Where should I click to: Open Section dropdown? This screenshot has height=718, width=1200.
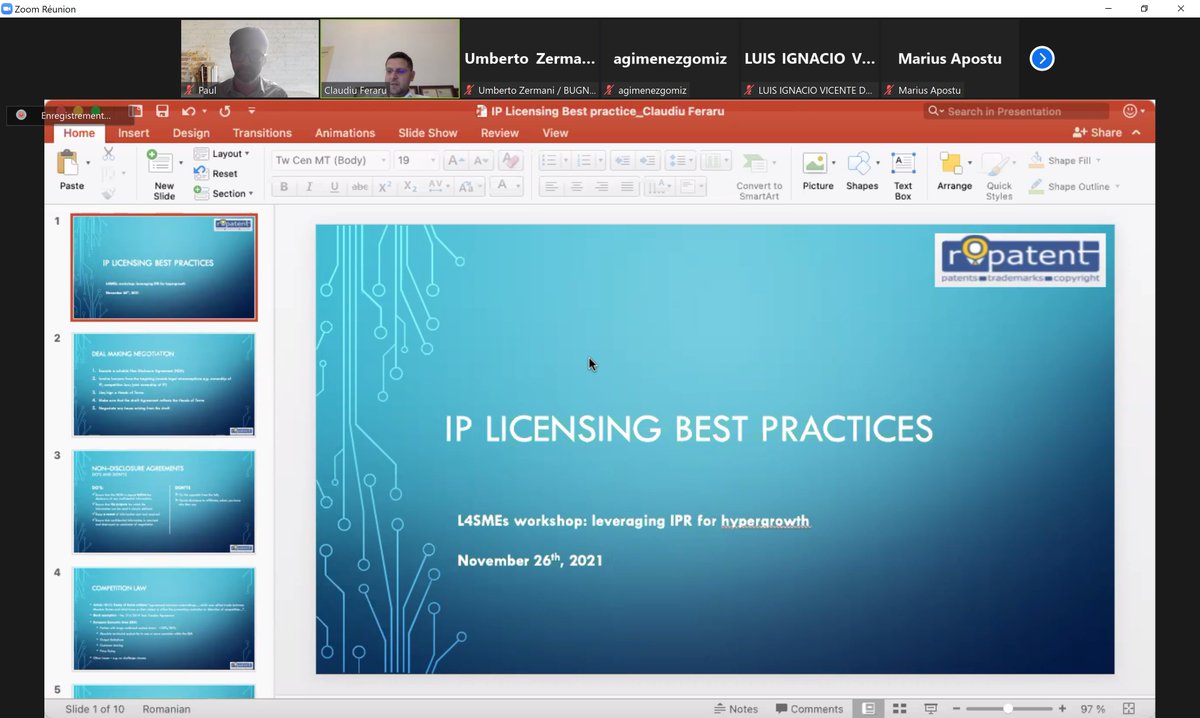tap(223, 193)
